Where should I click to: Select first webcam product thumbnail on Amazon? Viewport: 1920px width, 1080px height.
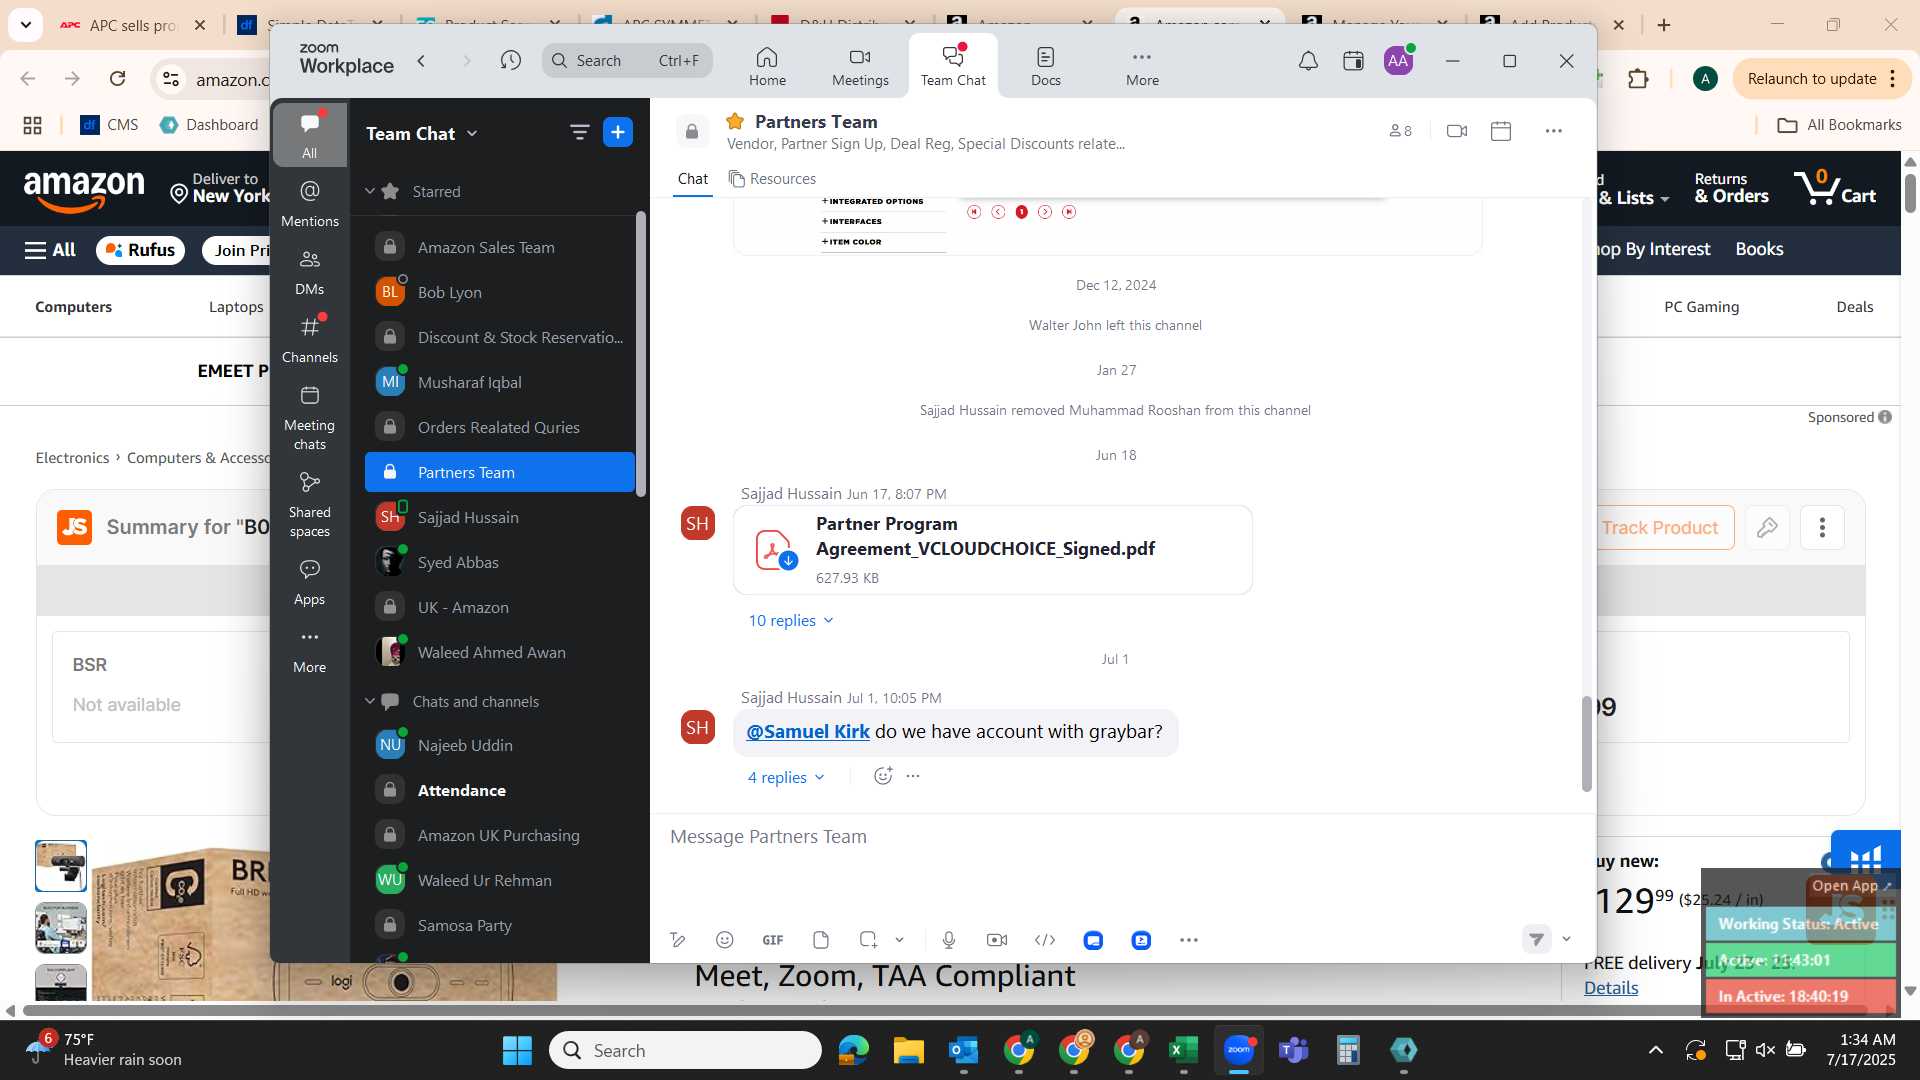click(61, 865)
